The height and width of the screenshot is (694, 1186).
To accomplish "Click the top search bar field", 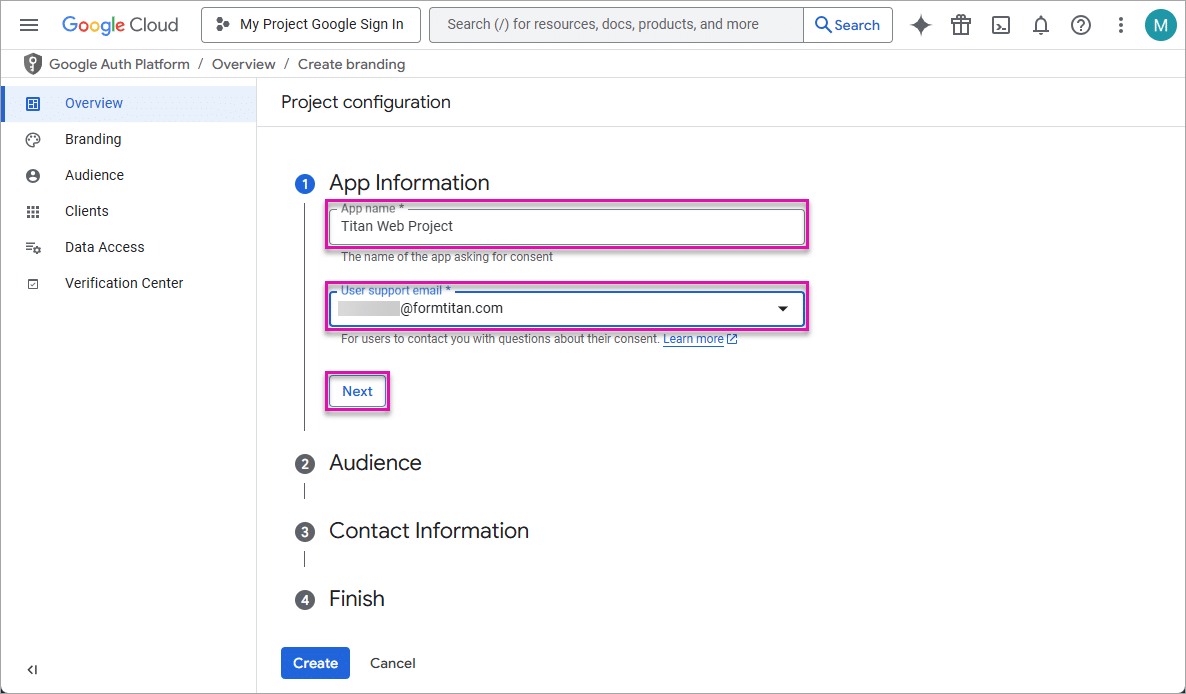I will 616,25.
